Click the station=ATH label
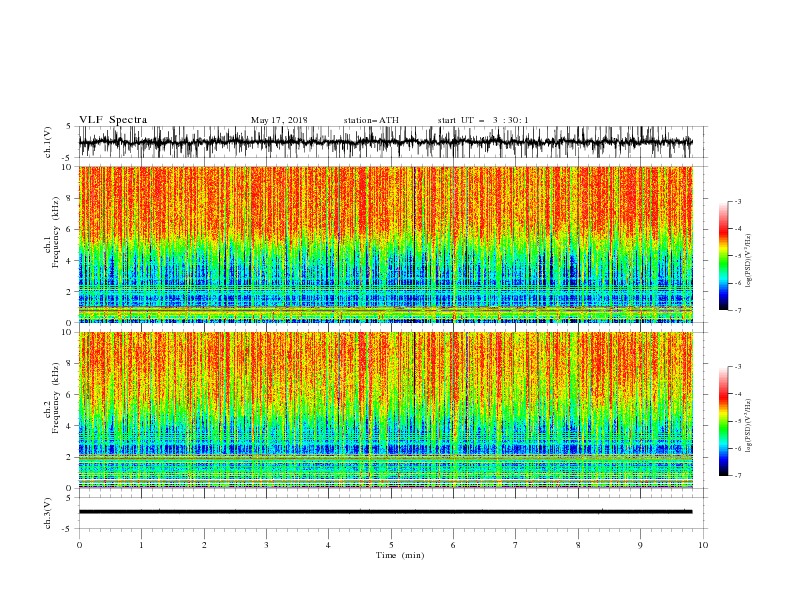The image size is (792, 612). coord(371,120)
